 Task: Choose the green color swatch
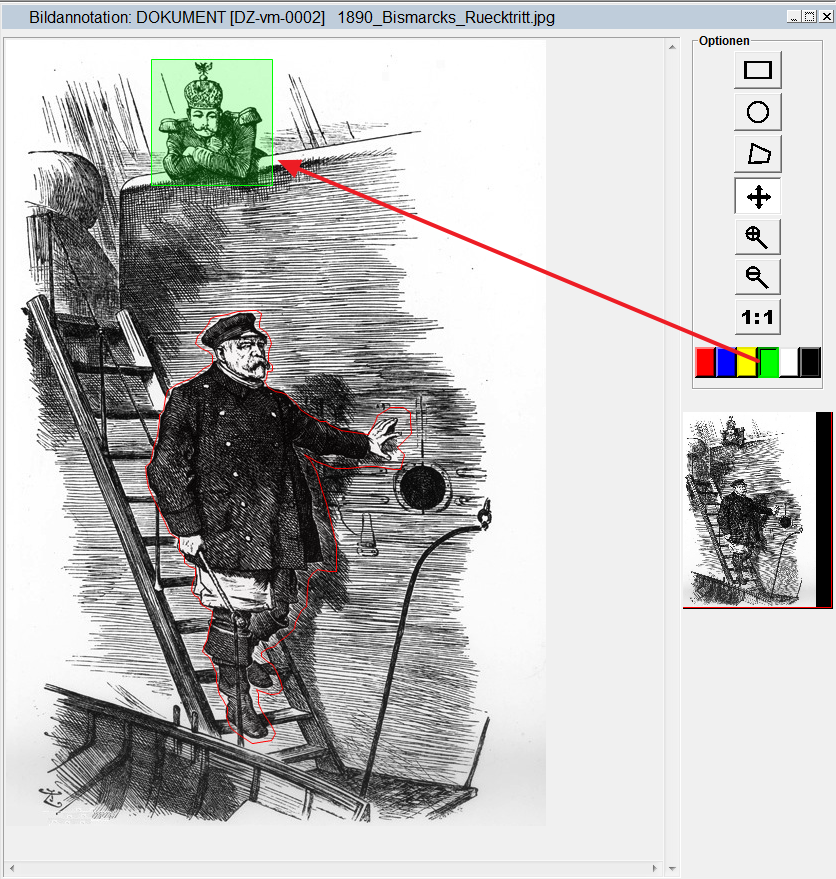[x=768, y=362]
